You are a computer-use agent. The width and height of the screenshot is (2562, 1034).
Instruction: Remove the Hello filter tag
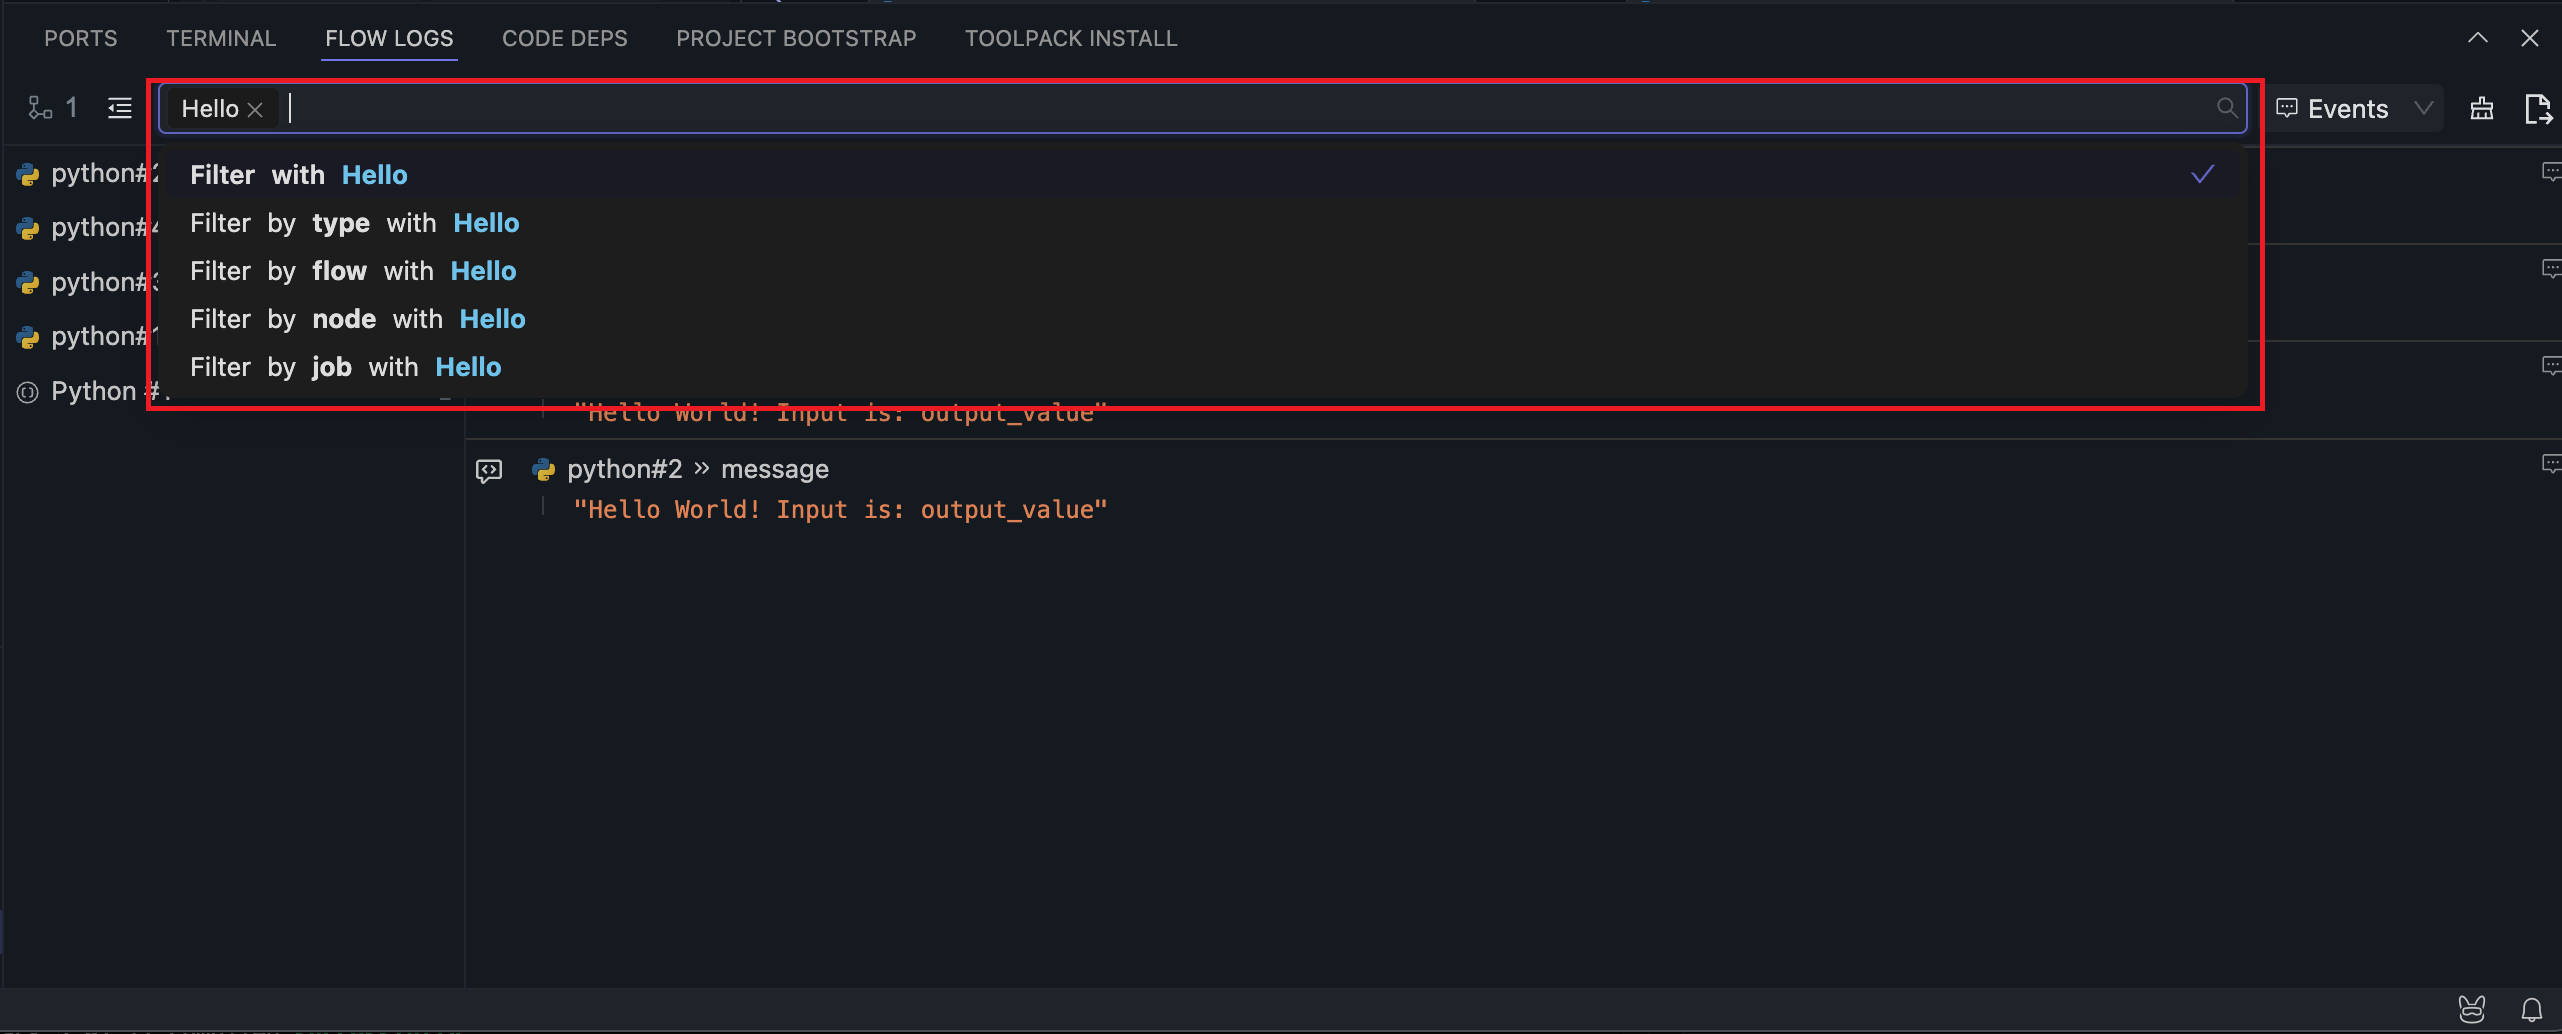[x=255, y=109]
